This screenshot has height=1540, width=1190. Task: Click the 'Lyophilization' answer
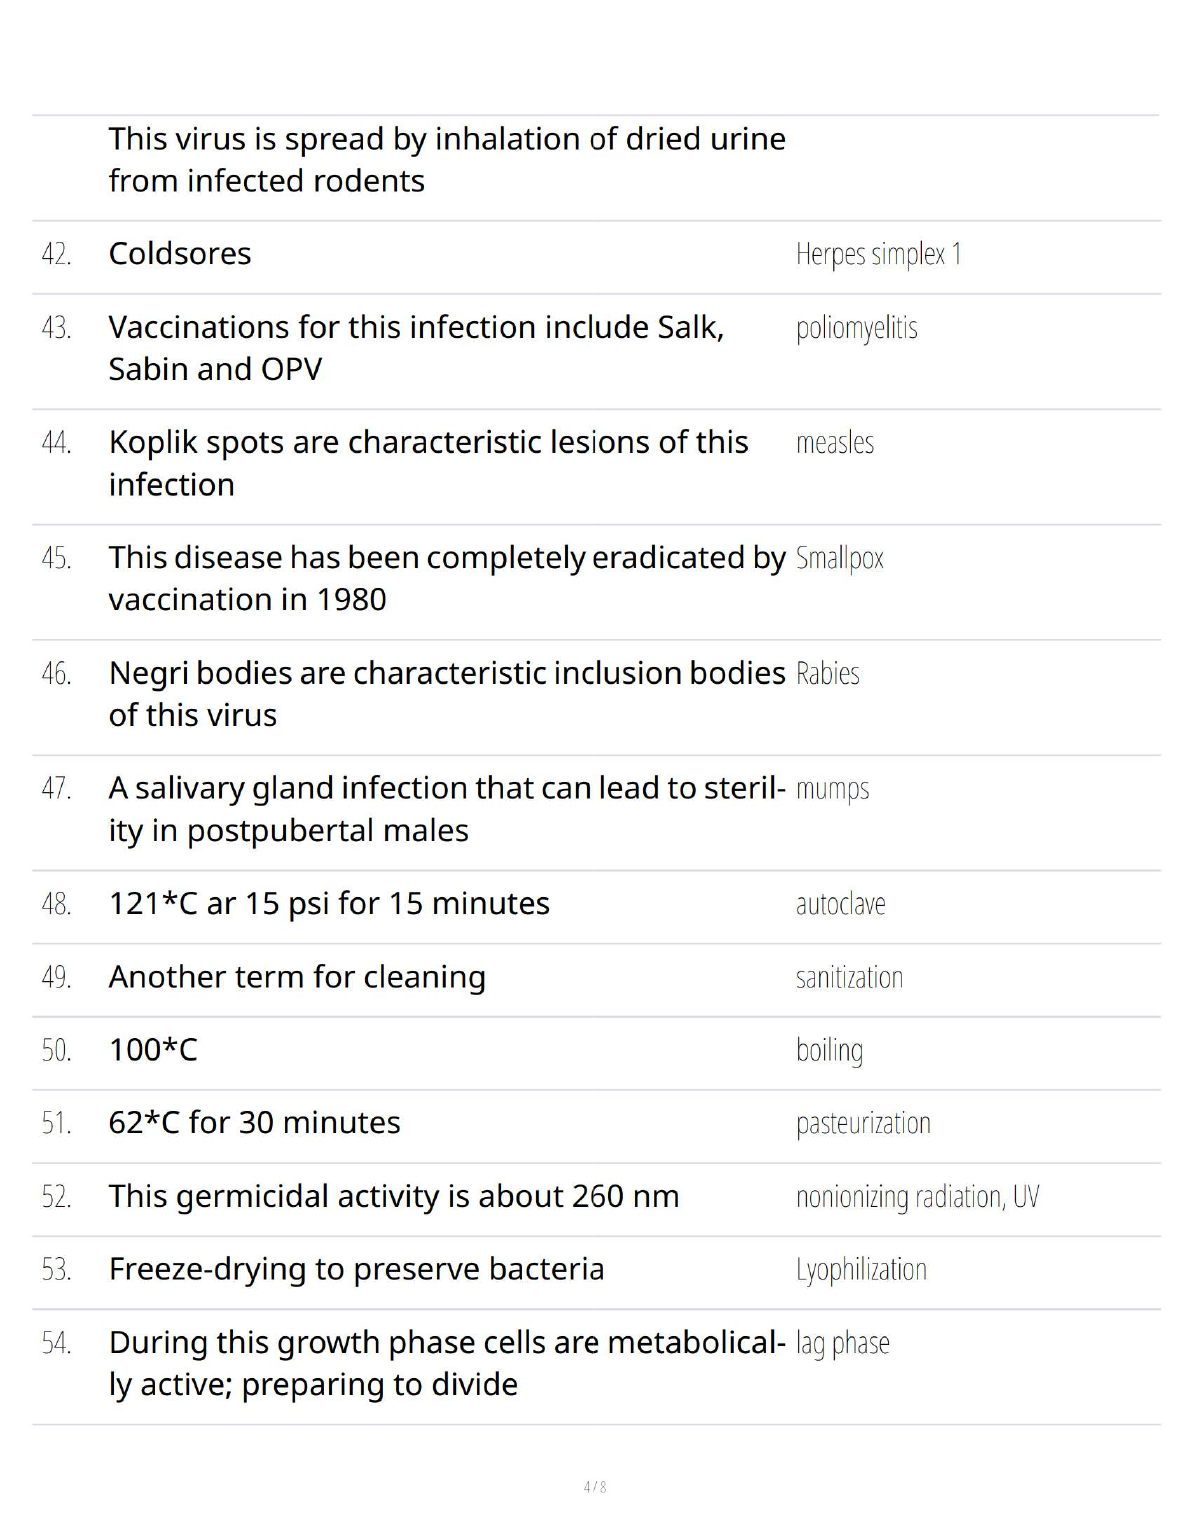[861, 1269]
